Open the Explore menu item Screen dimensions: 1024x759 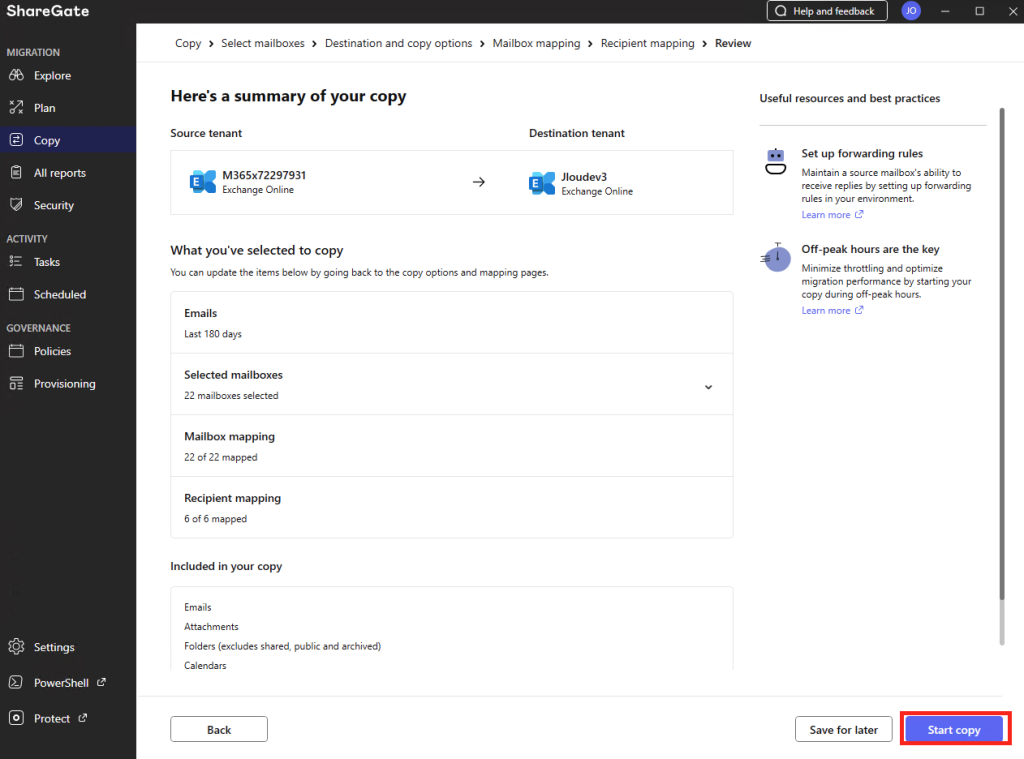(68, 75)
